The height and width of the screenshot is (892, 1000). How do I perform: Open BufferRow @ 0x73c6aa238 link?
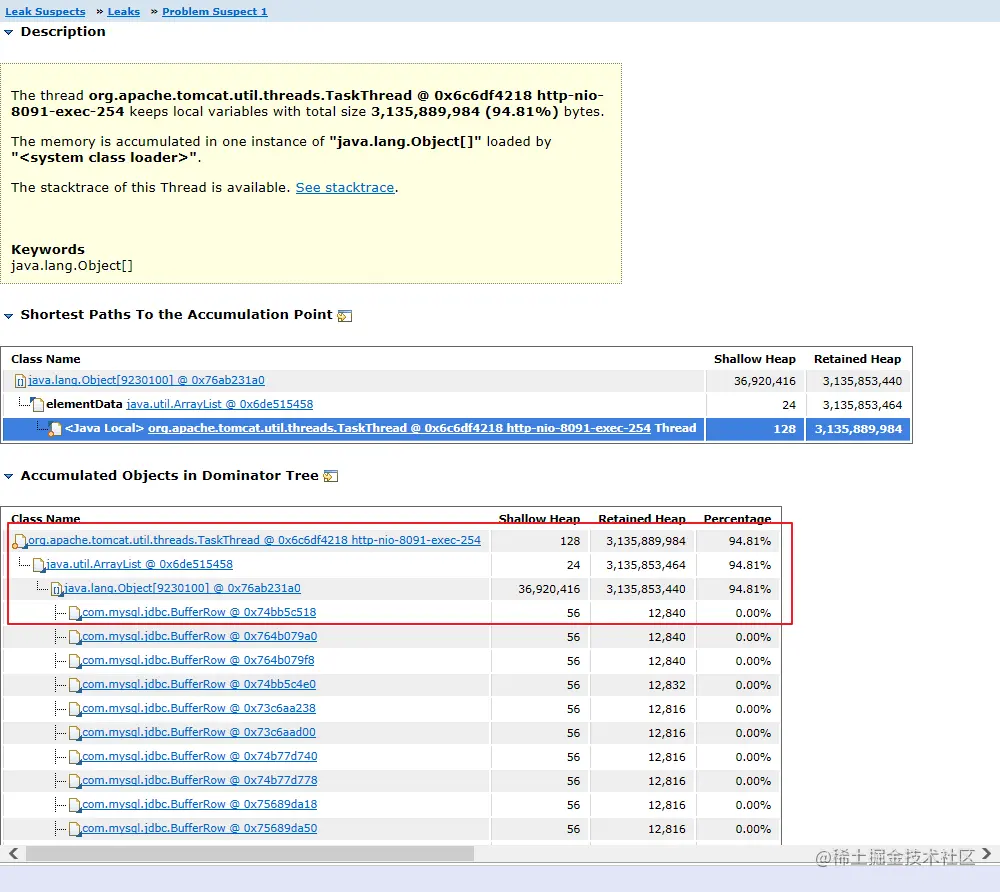(x=199, y=708)
